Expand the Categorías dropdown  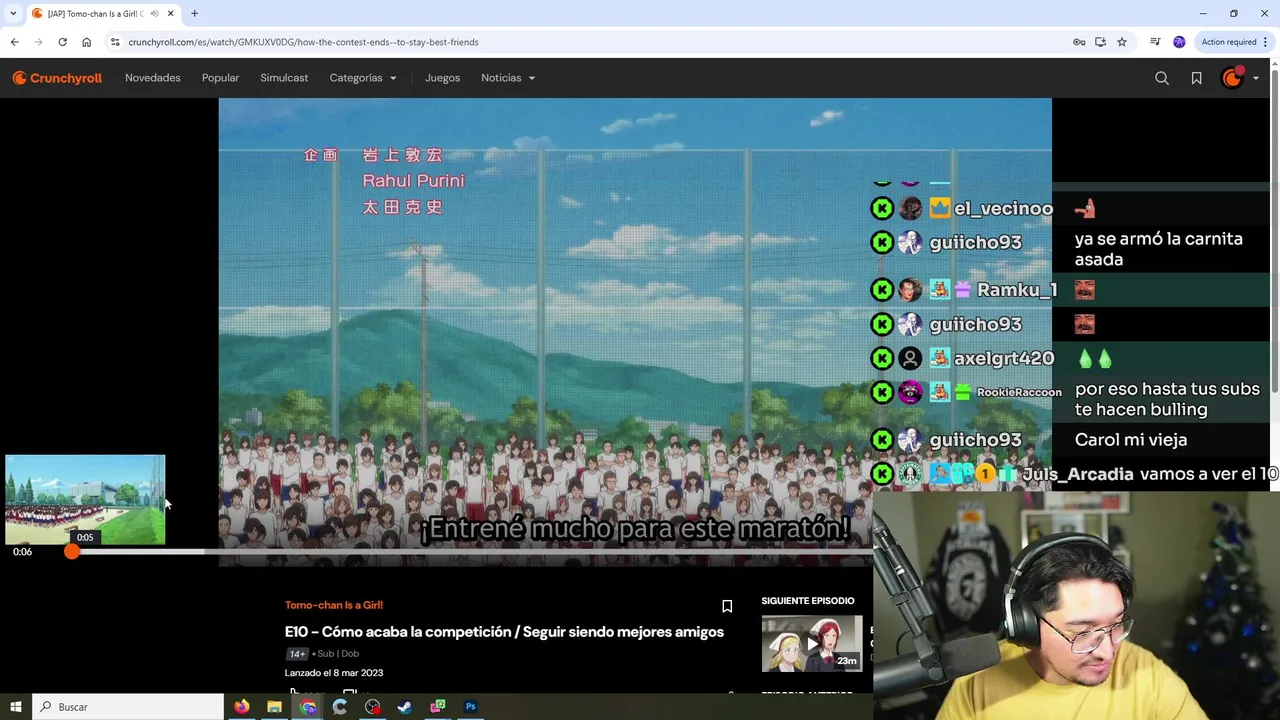pos(363,78)
